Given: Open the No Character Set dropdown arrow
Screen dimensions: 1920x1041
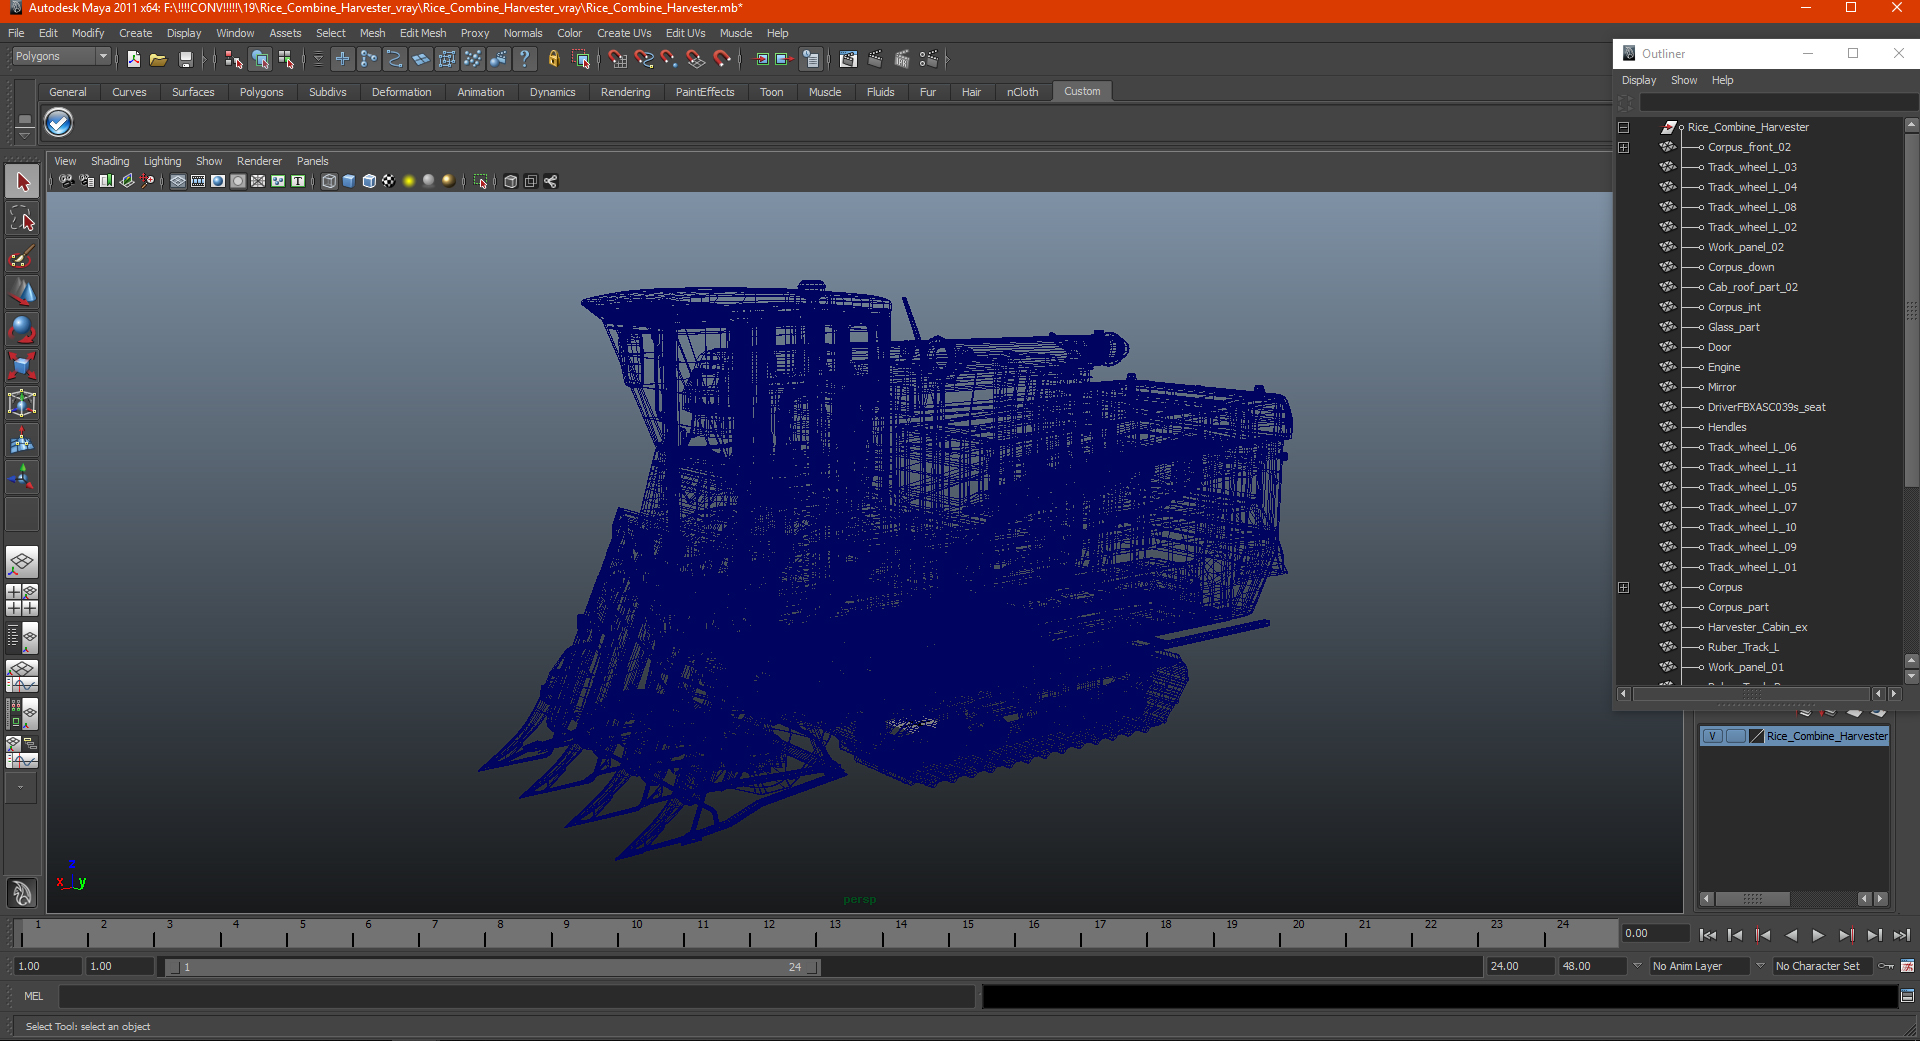Looking at the screenshot, I should [x=1760, y=966].
